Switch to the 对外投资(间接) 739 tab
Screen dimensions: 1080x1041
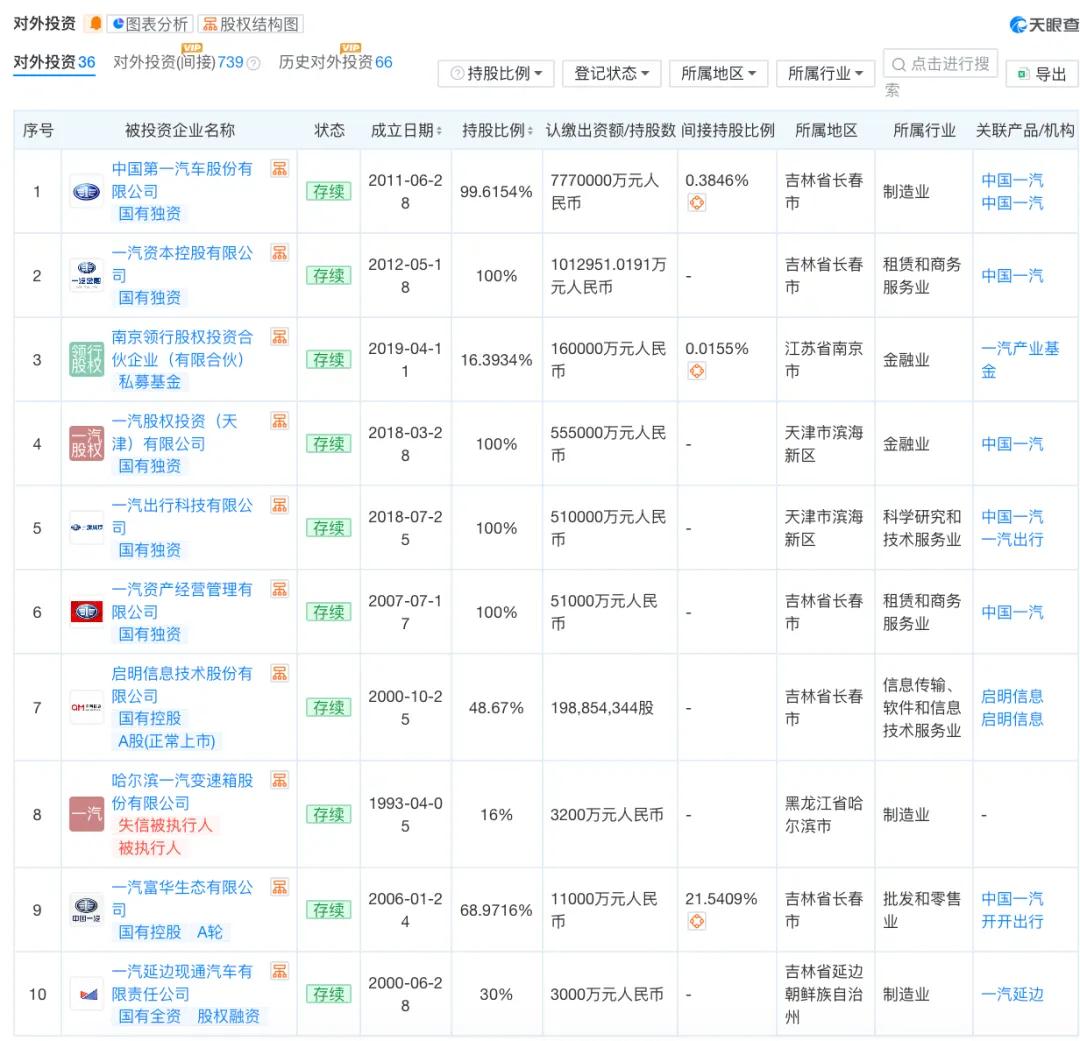[178, 62]
